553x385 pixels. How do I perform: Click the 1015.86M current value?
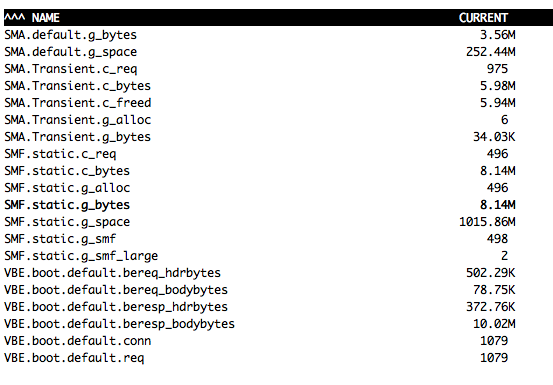487,222
